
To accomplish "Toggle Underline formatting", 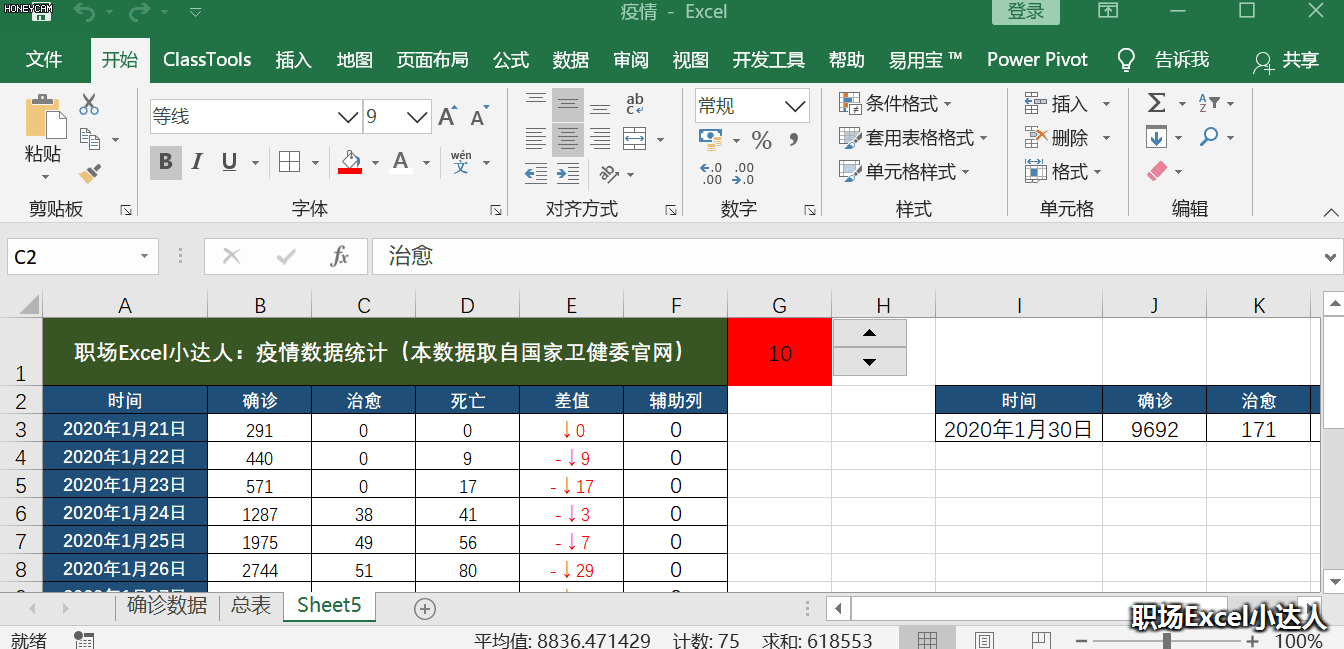I will point(229,162).
